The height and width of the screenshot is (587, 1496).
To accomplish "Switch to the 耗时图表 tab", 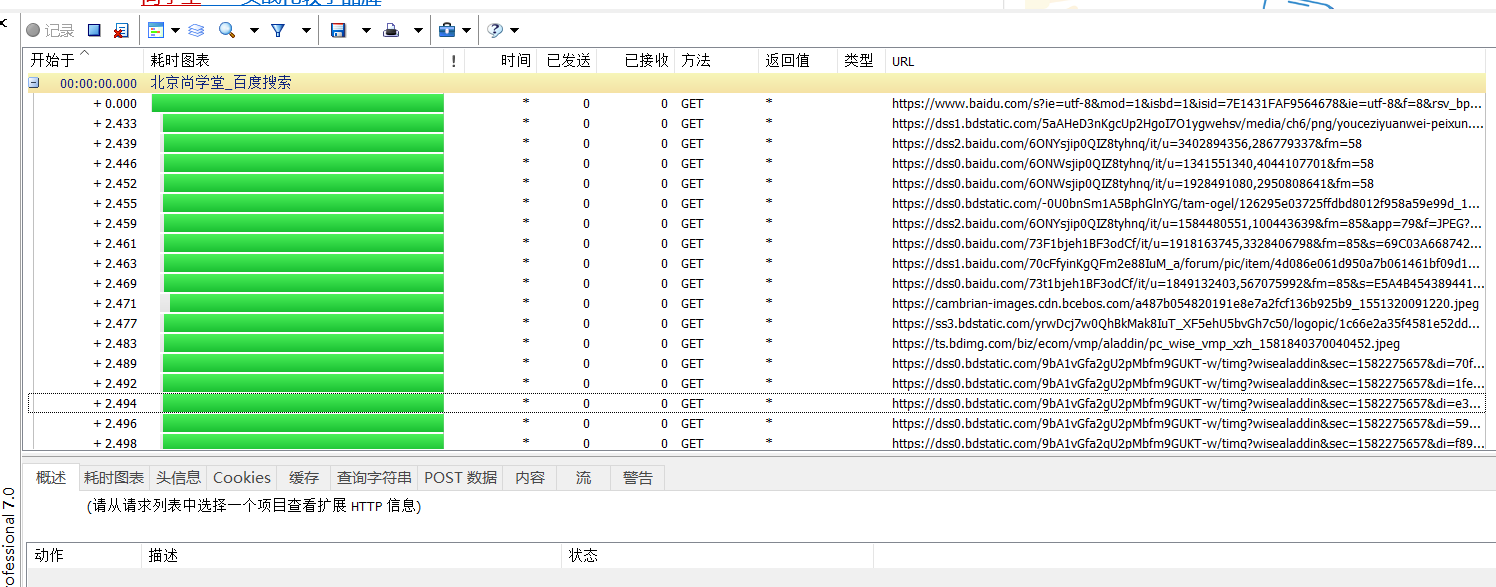I will 114,478.
